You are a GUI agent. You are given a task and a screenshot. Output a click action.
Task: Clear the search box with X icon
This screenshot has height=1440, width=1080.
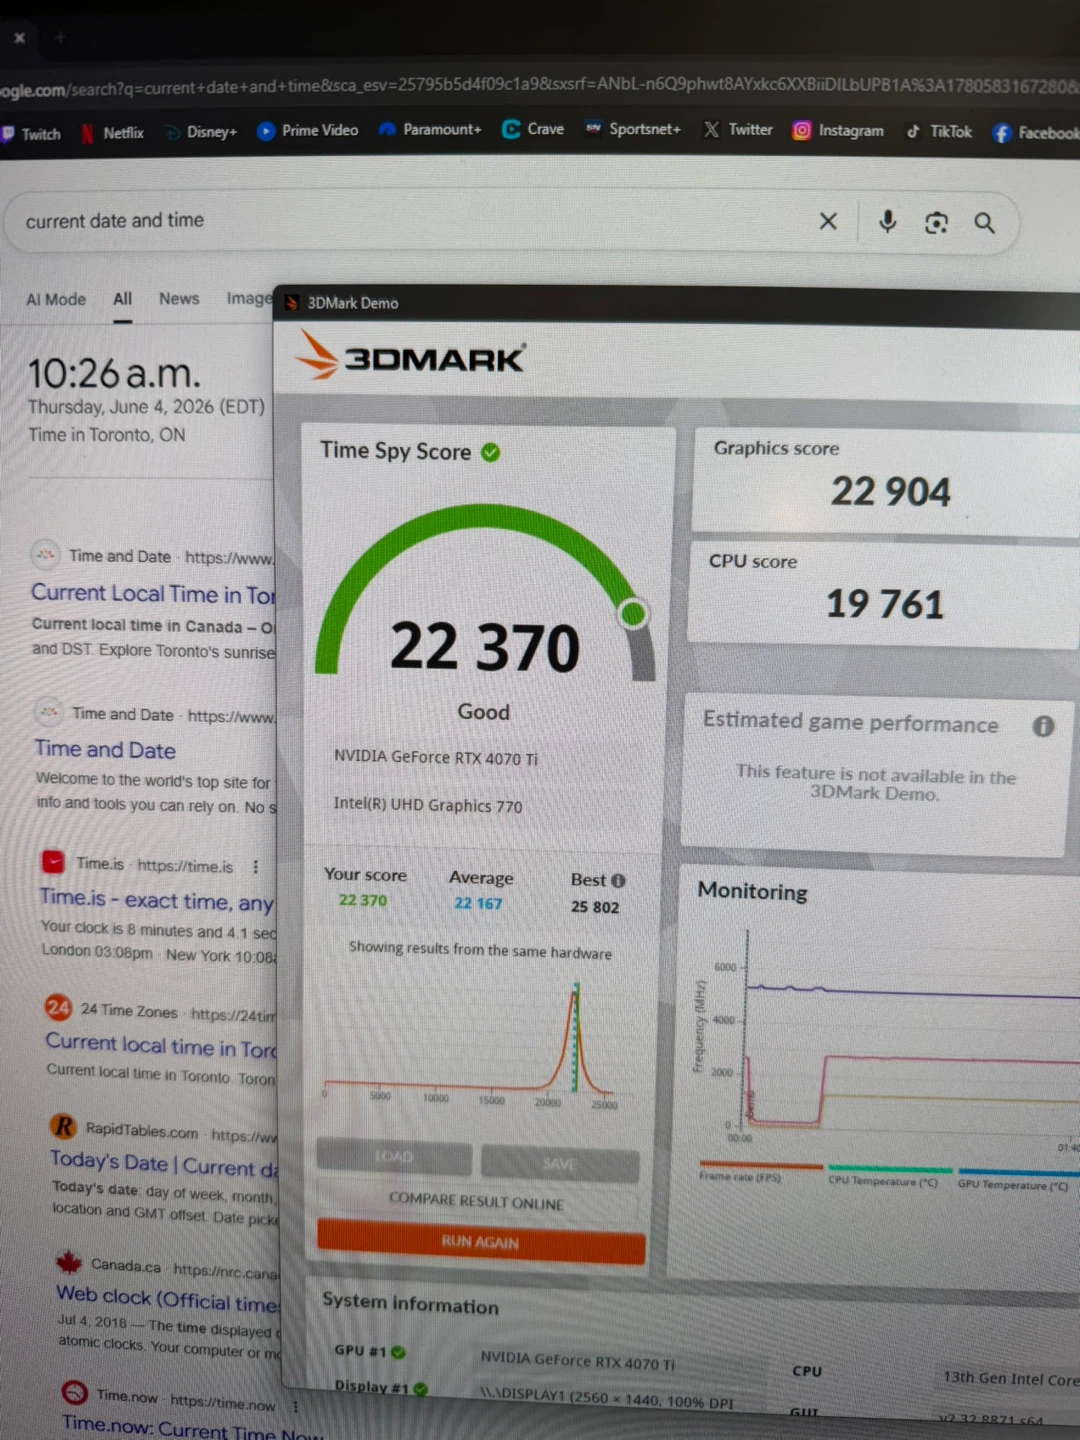pos(828,221)
